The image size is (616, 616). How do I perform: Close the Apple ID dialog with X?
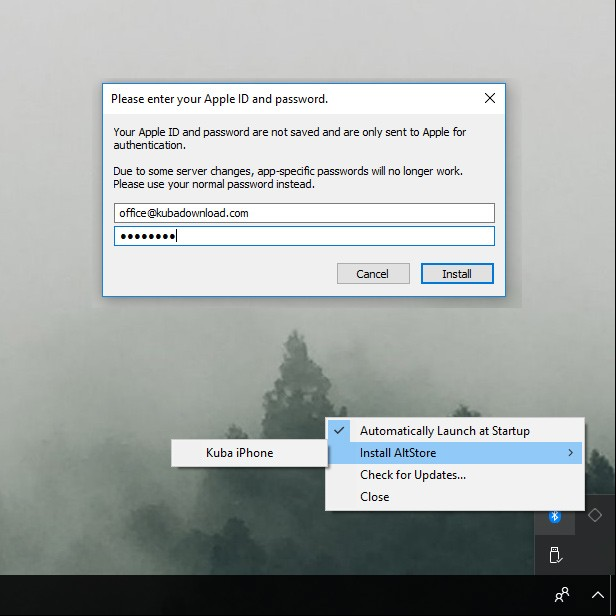[x=490, y=98]
